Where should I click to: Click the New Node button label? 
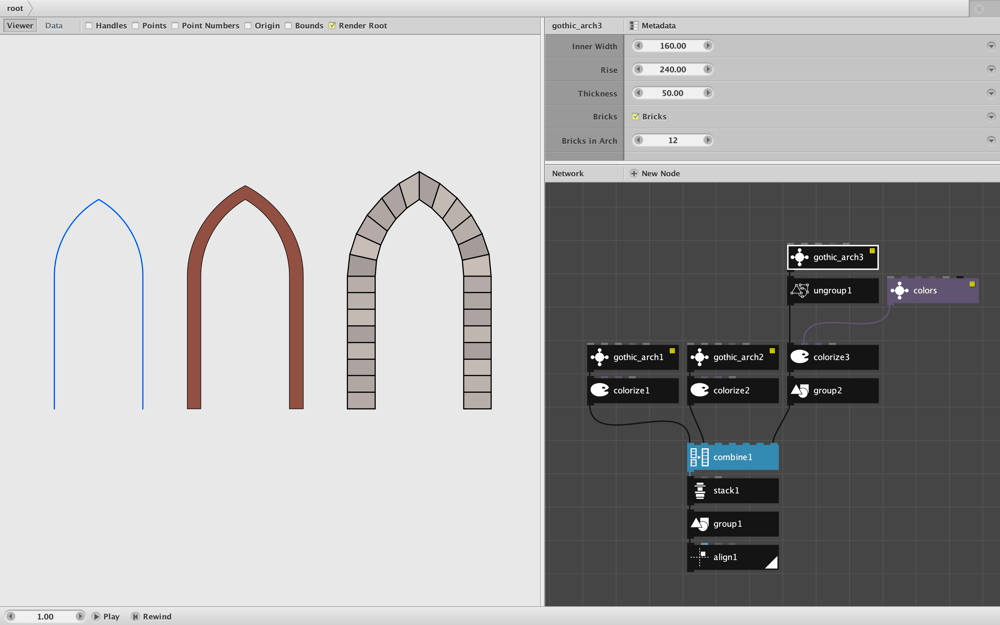pos(660,173)
